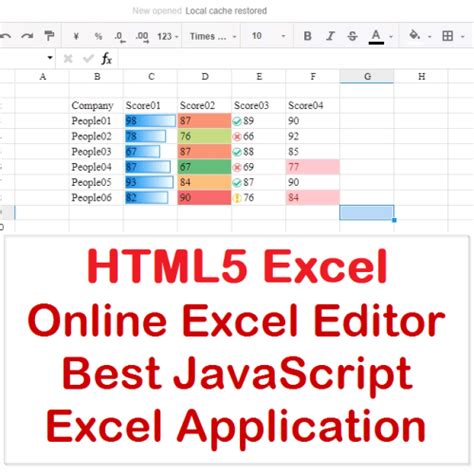
Task: Select the 'People06' cell
Action: [96, 198]
